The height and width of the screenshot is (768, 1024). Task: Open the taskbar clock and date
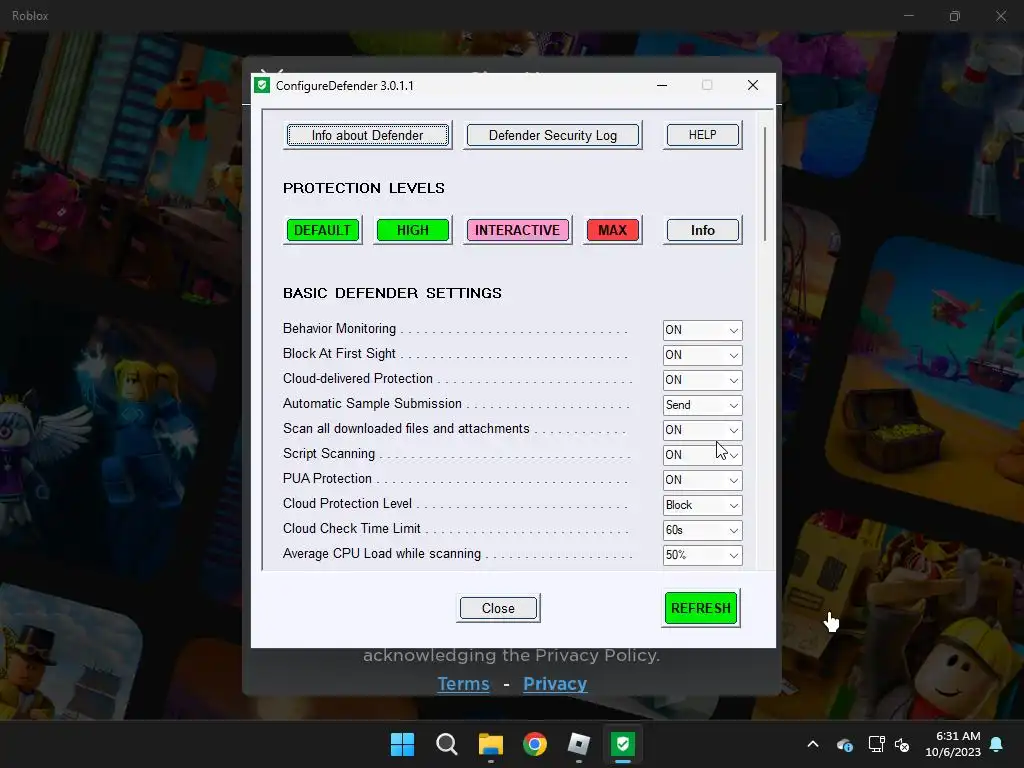coord(953,744)
